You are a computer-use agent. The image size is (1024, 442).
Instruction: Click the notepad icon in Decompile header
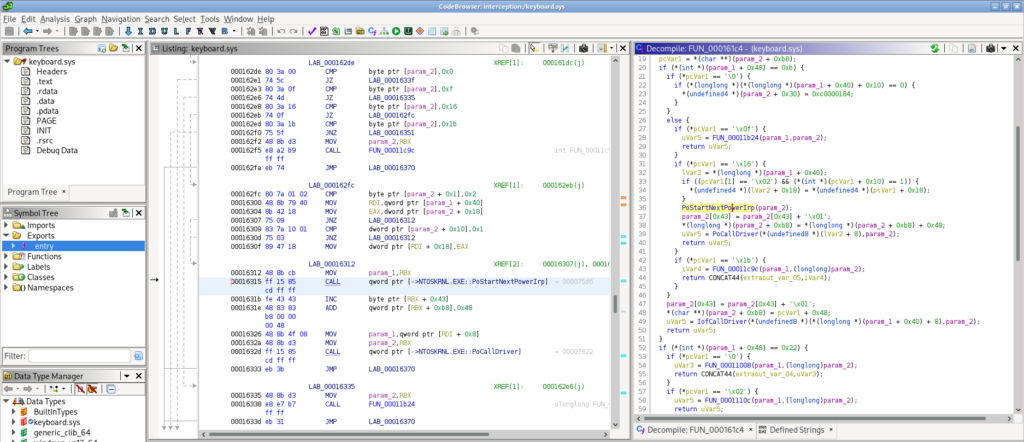tap(972, 48)
